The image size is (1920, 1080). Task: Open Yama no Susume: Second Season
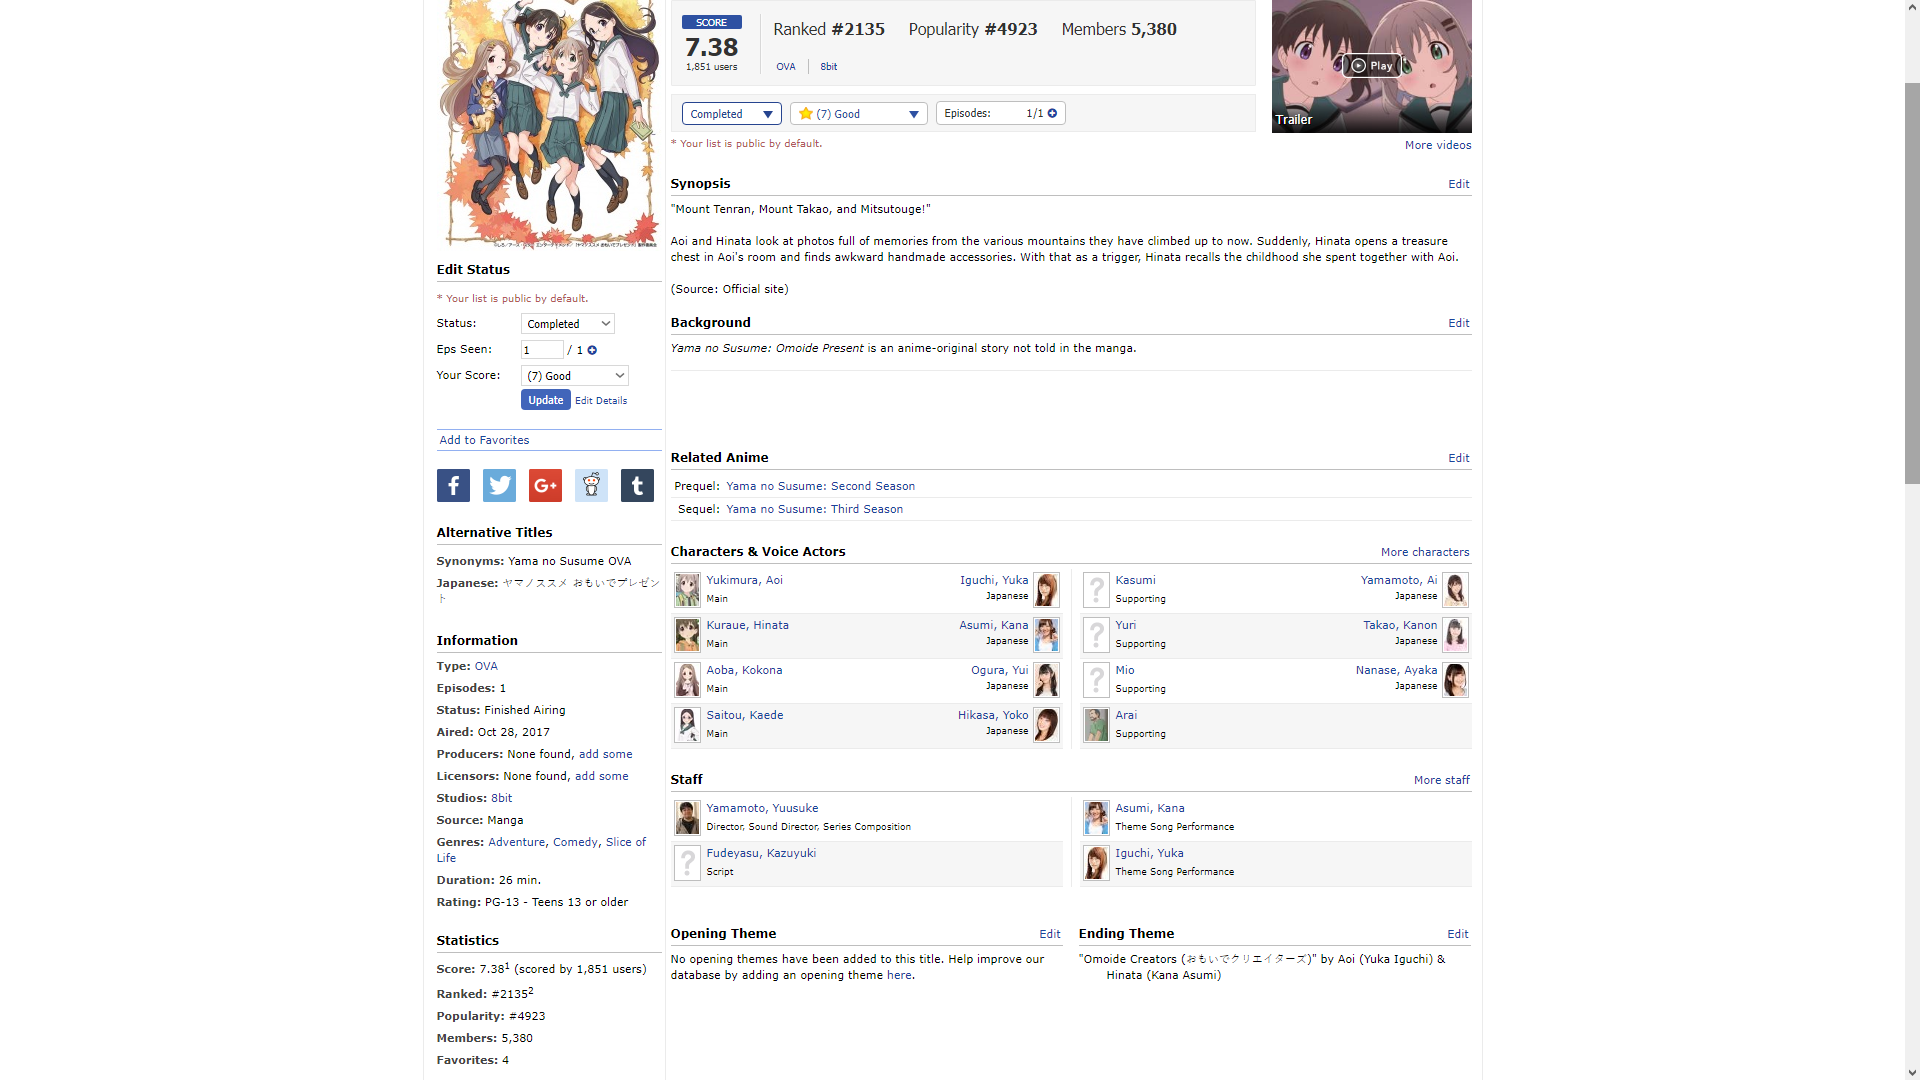tap(820, 486)
